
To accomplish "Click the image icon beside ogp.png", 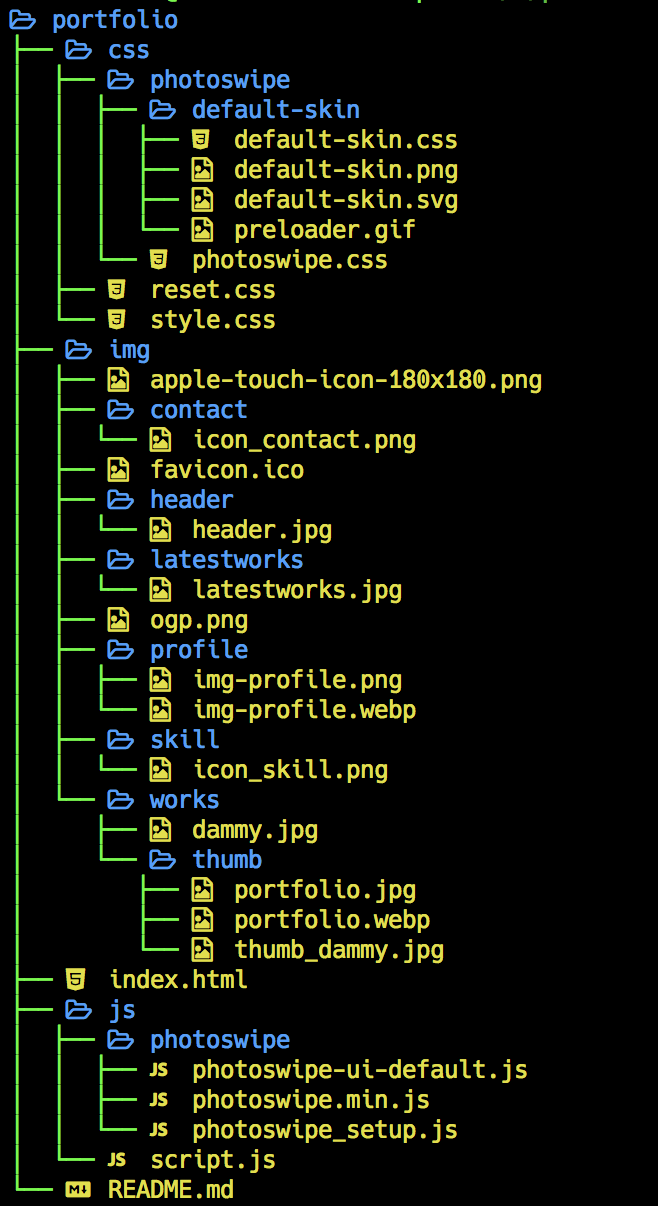I will 118,620.
